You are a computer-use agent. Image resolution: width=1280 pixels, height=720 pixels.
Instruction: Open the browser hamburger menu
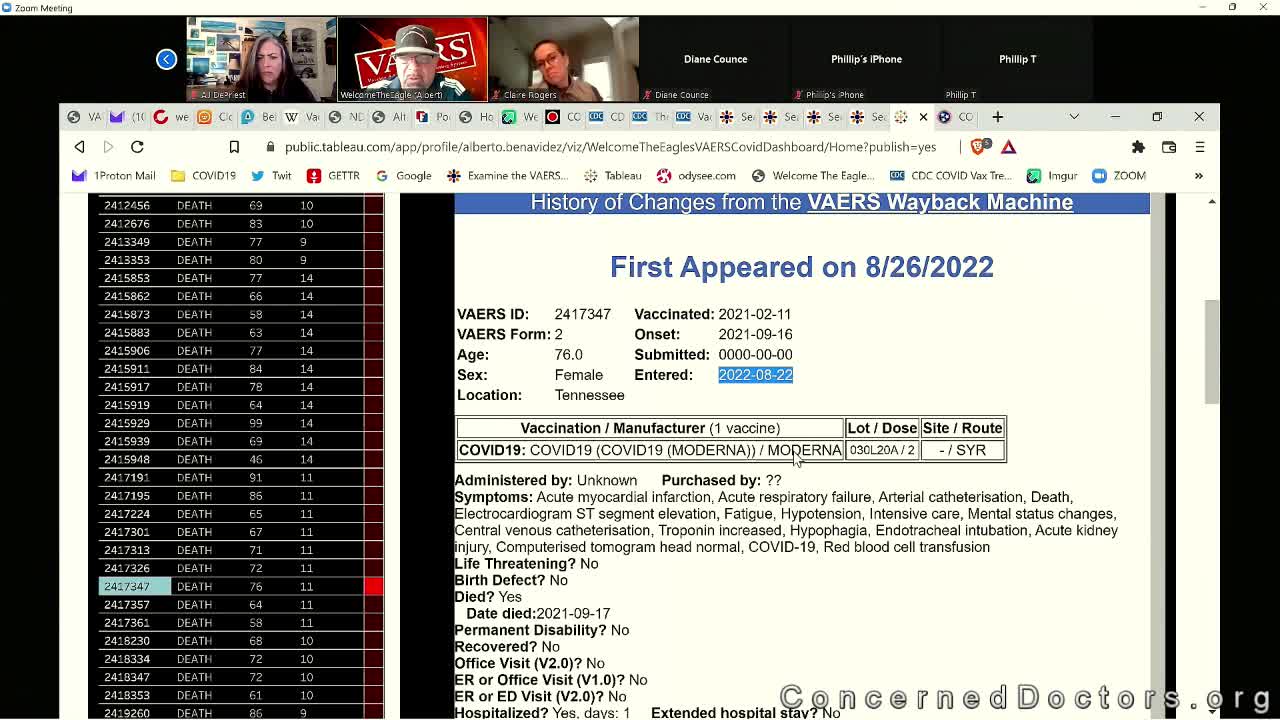(1200, 147)
